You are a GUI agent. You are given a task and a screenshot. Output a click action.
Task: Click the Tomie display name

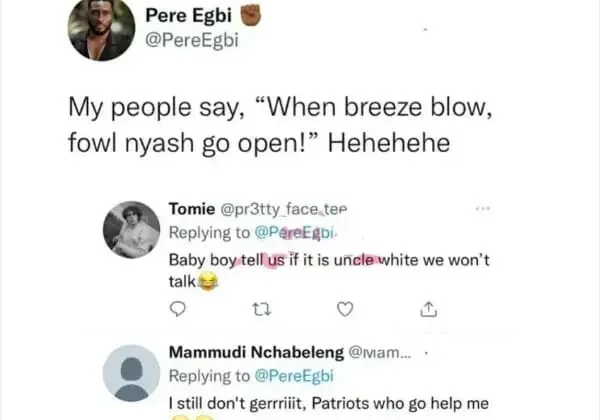point(191,211)
